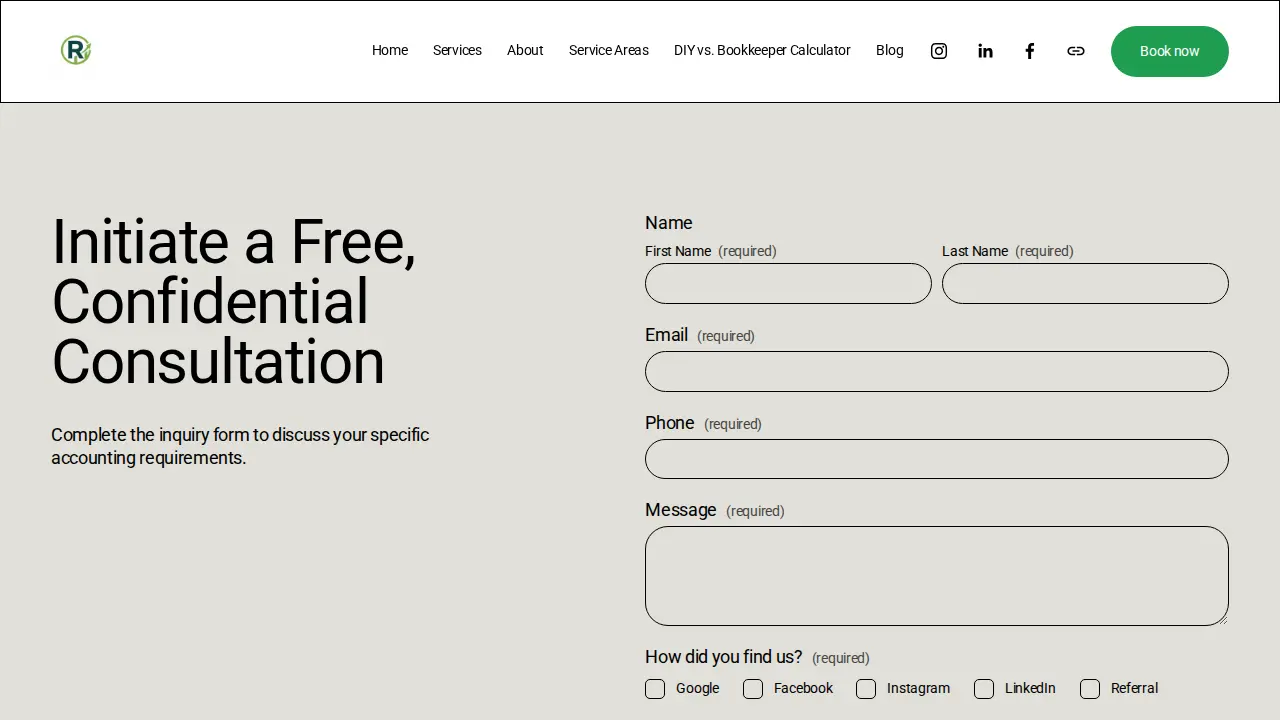Open the About page link
Viewport: 1280px width, 720px height.
525,50
